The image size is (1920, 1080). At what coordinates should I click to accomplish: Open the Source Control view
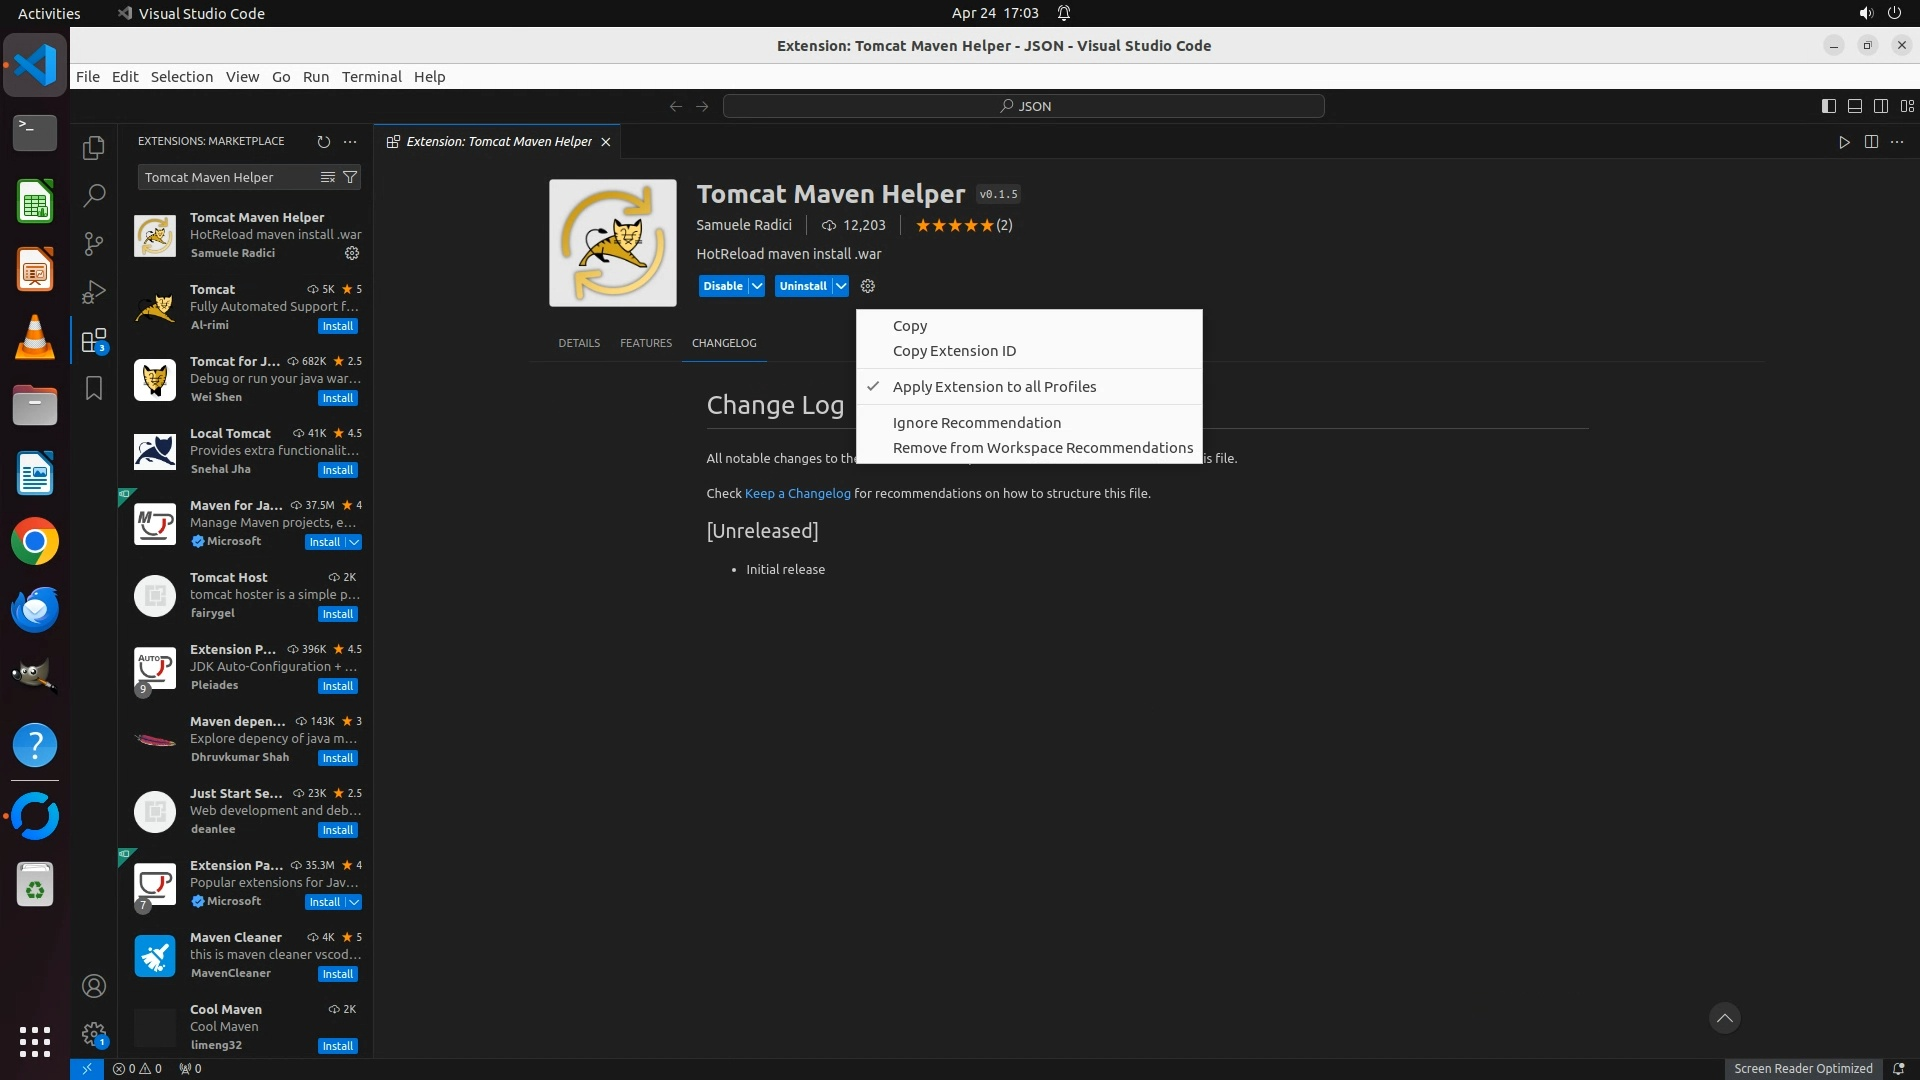point(94,243)
